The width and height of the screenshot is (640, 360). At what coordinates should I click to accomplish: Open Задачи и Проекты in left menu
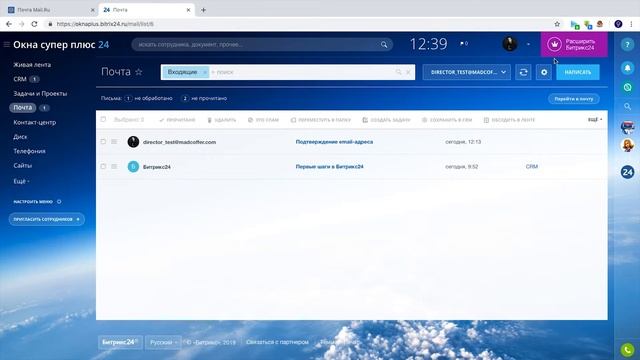tap(40, 93)
